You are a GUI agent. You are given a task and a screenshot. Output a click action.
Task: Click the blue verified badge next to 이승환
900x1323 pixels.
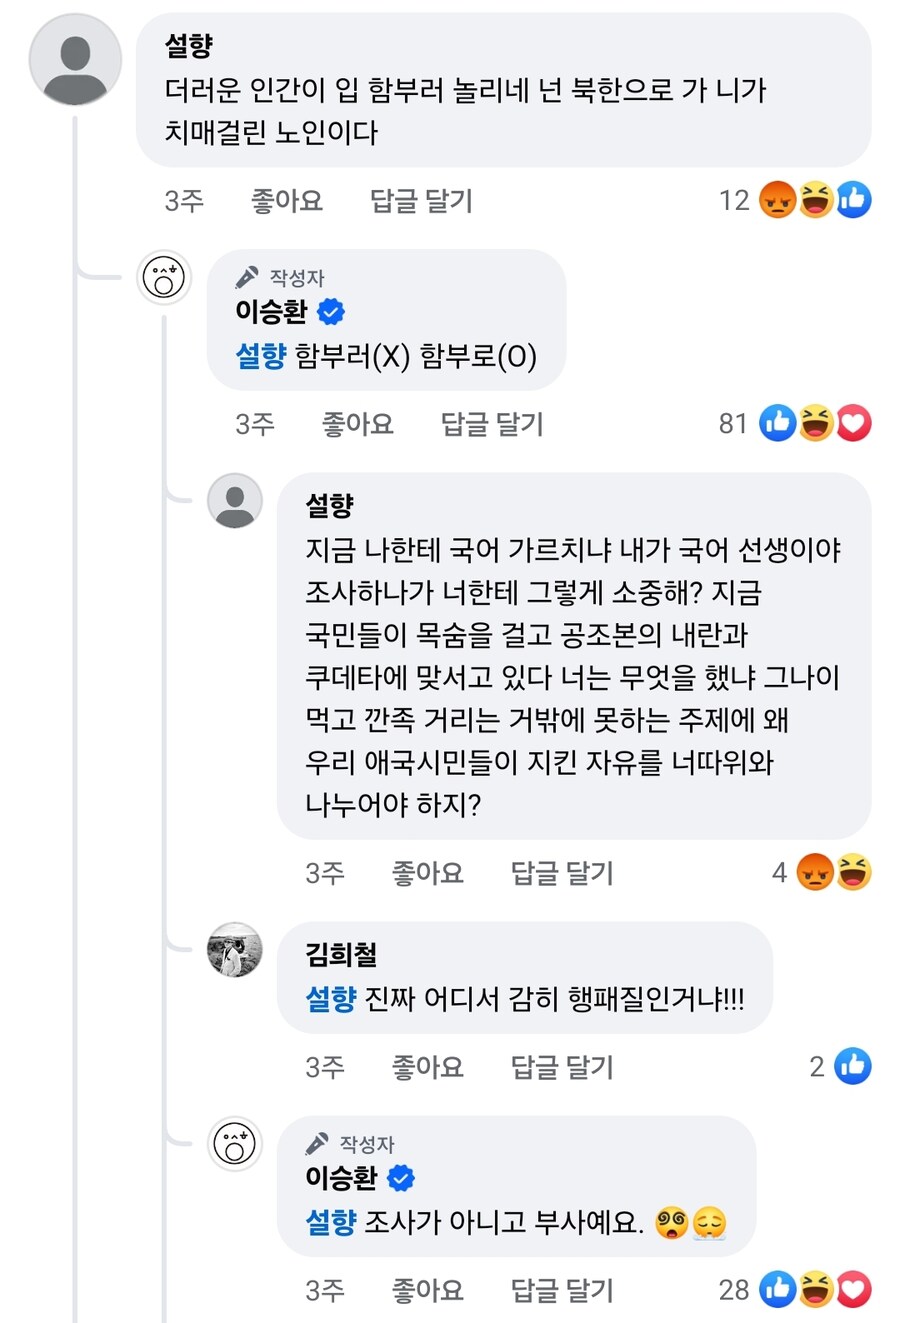coord(333,311)
